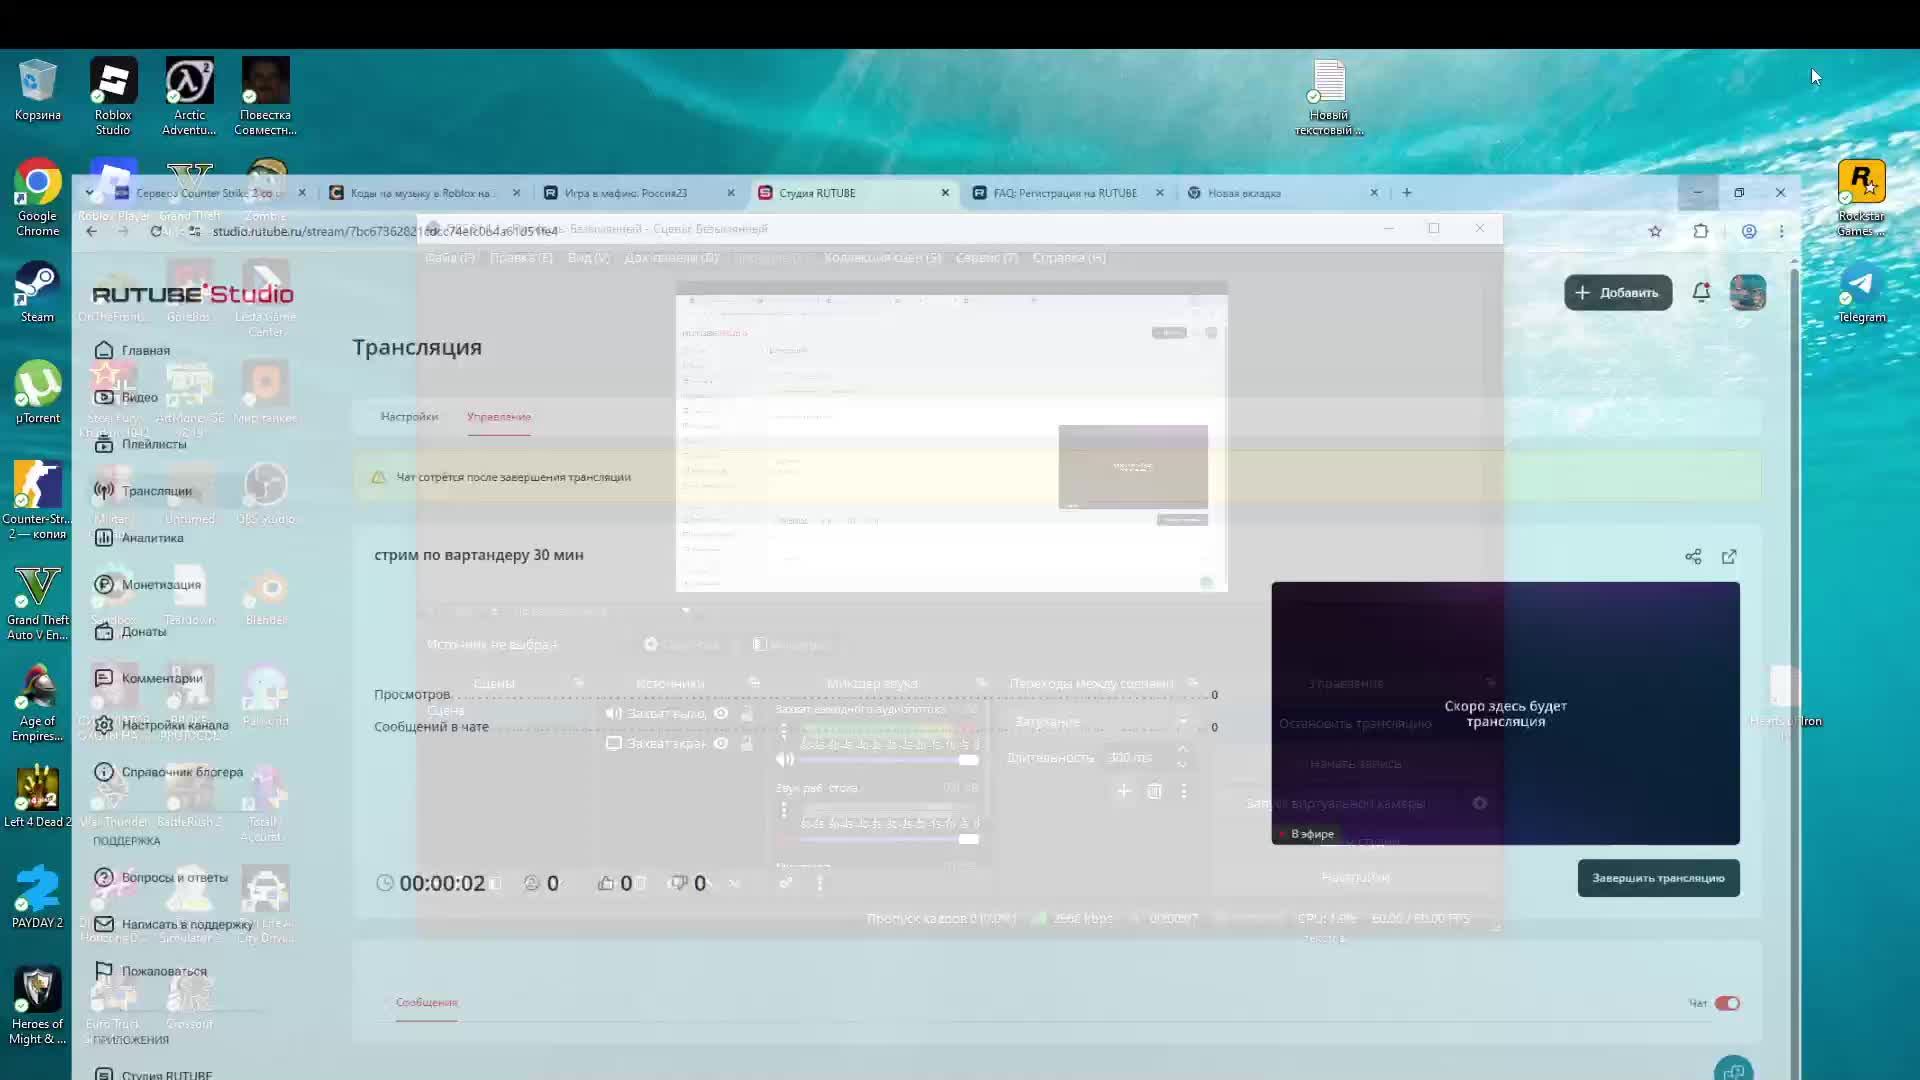Open the RUTUBE notifications bell
The height and width of the screenshot is (1080, 1920).
pos(1701,292)
